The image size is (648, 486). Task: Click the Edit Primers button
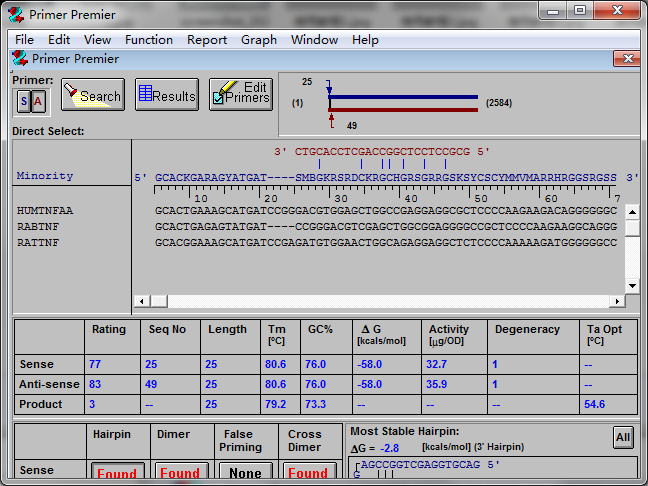241,94
